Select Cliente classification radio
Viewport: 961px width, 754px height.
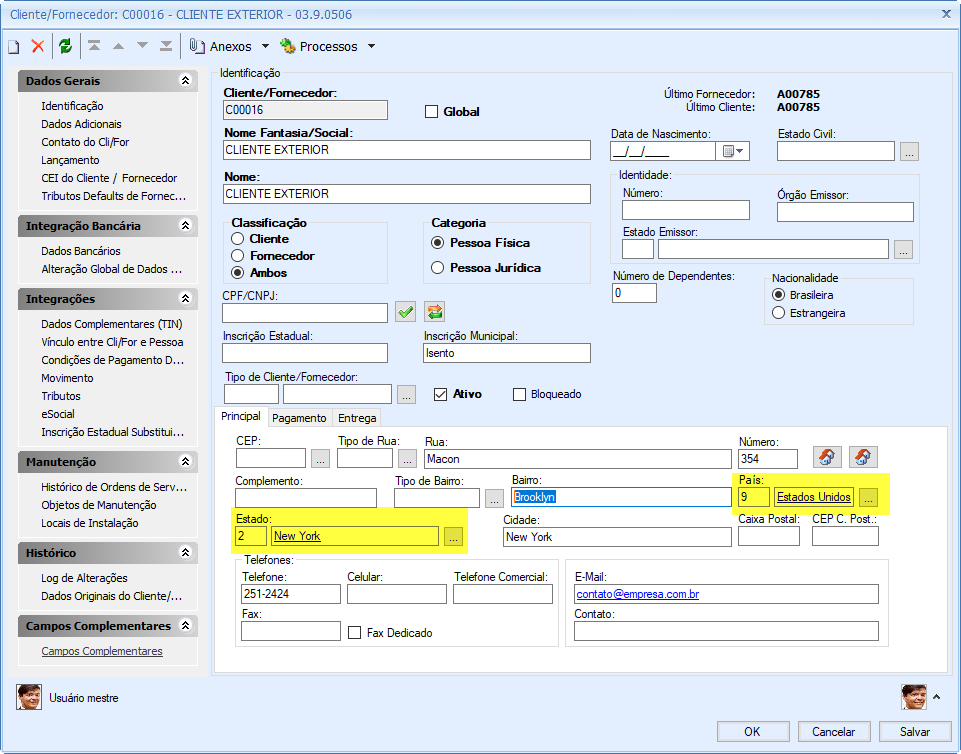coord(238,238)
